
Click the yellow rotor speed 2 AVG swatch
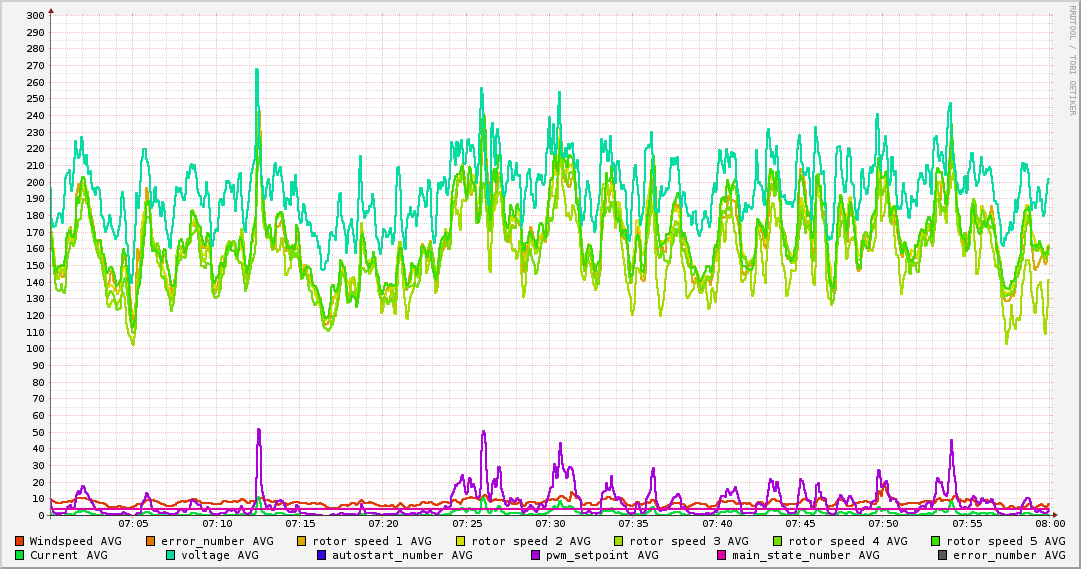(x=460, y=541)
